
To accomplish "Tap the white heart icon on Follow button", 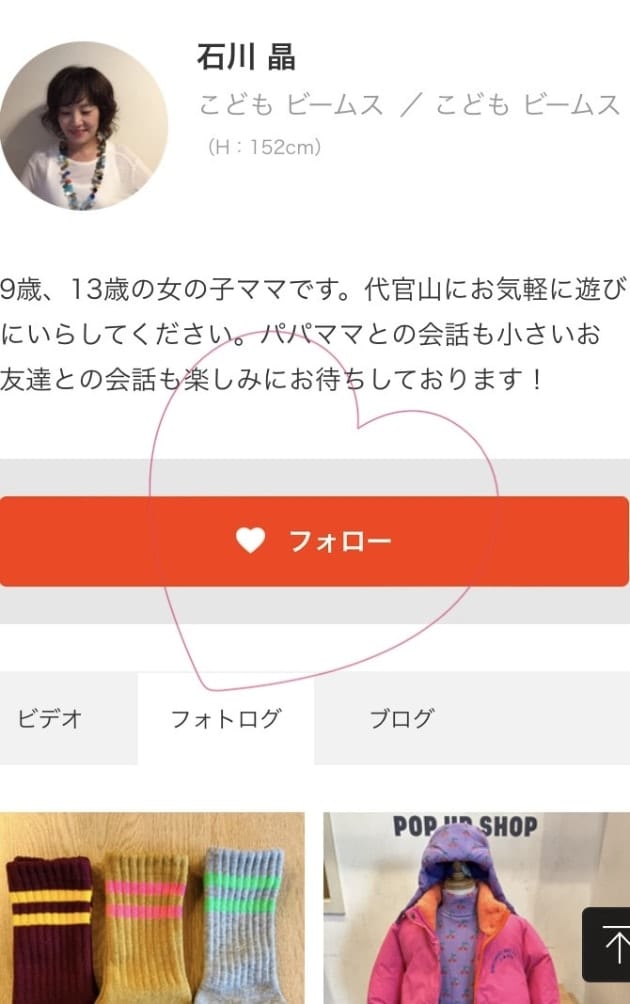I will point(250,540).
